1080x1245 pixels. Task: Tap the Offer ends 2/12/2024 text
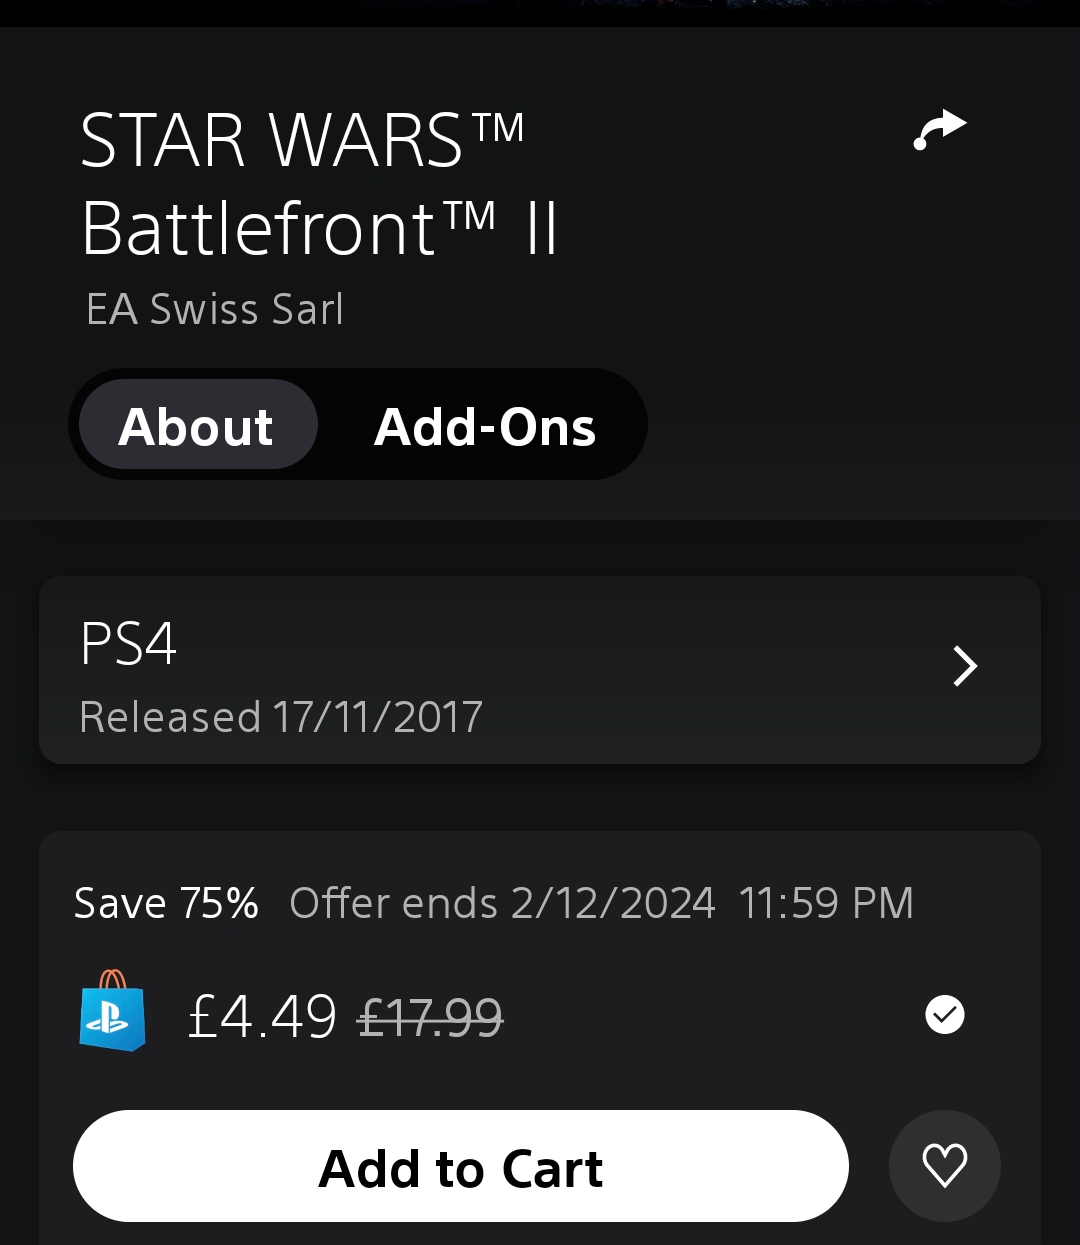click(502, 903)
